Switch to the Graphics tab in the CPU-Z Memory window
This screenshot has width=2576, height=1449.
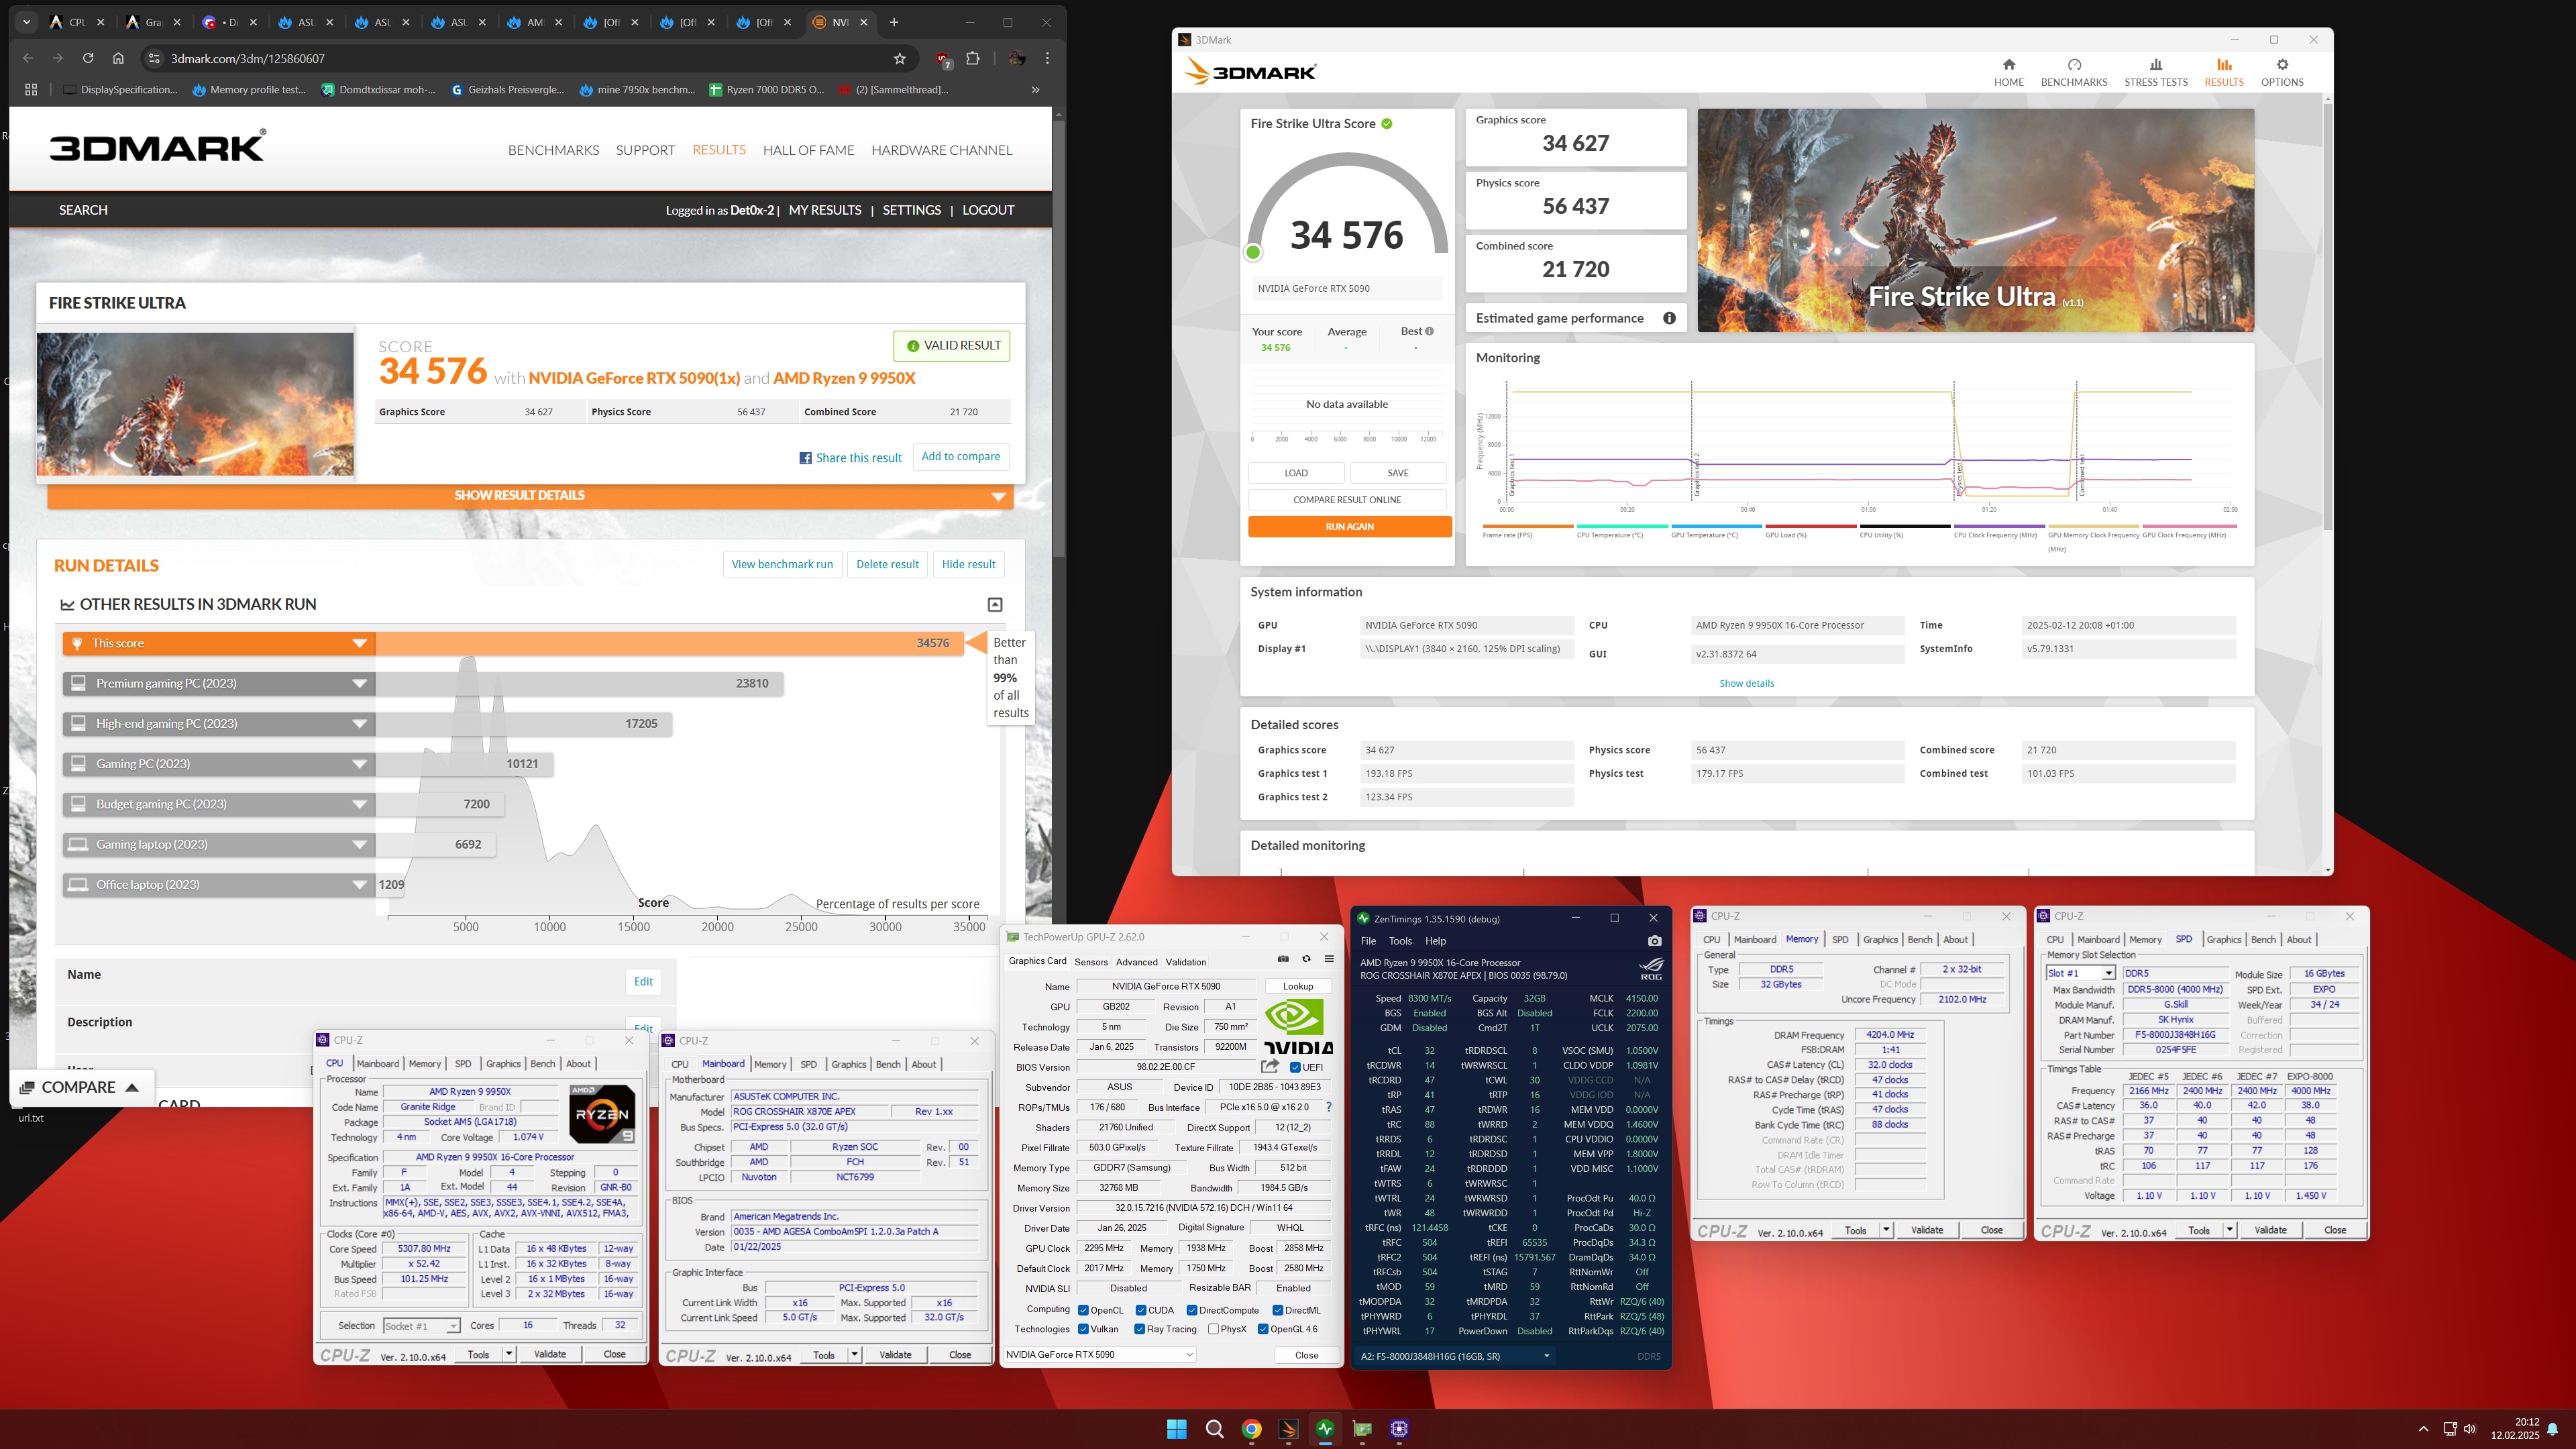pos(1880,939)
